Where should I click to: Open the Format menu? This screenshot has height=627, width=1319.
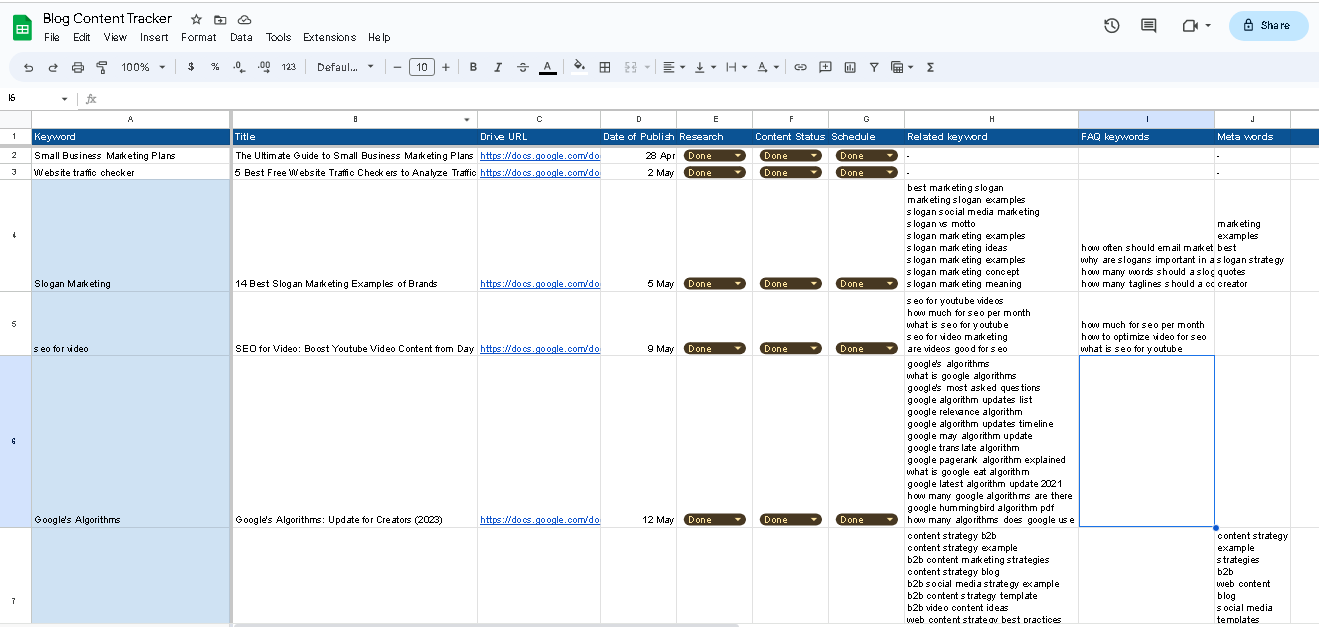[199, 37]
